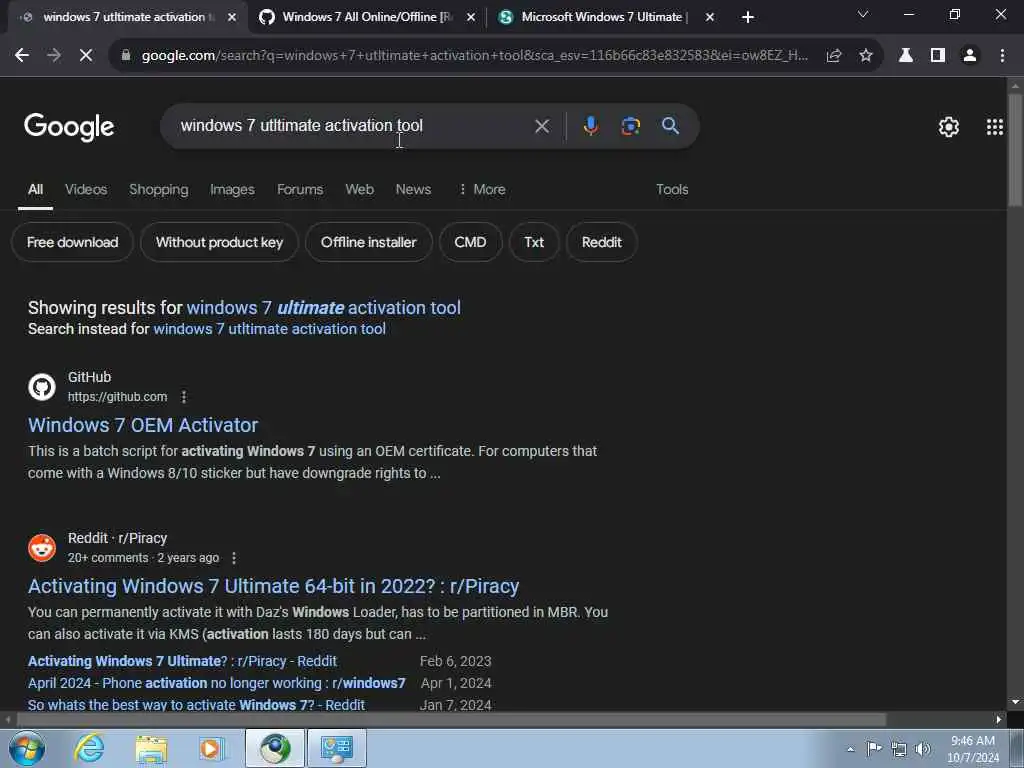Go back to the previous page
The image size is (1024, 768).
click(x=22, y=56)
